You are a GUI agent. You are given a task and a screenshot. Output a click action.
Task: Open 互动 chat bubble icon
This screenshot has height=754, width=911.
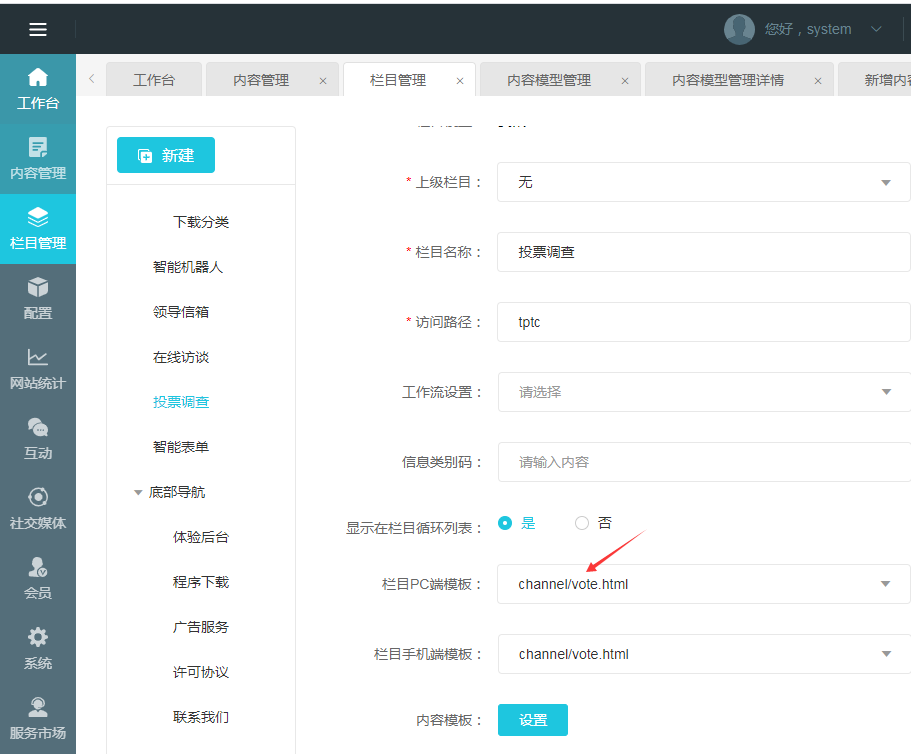tap(38, 439)
